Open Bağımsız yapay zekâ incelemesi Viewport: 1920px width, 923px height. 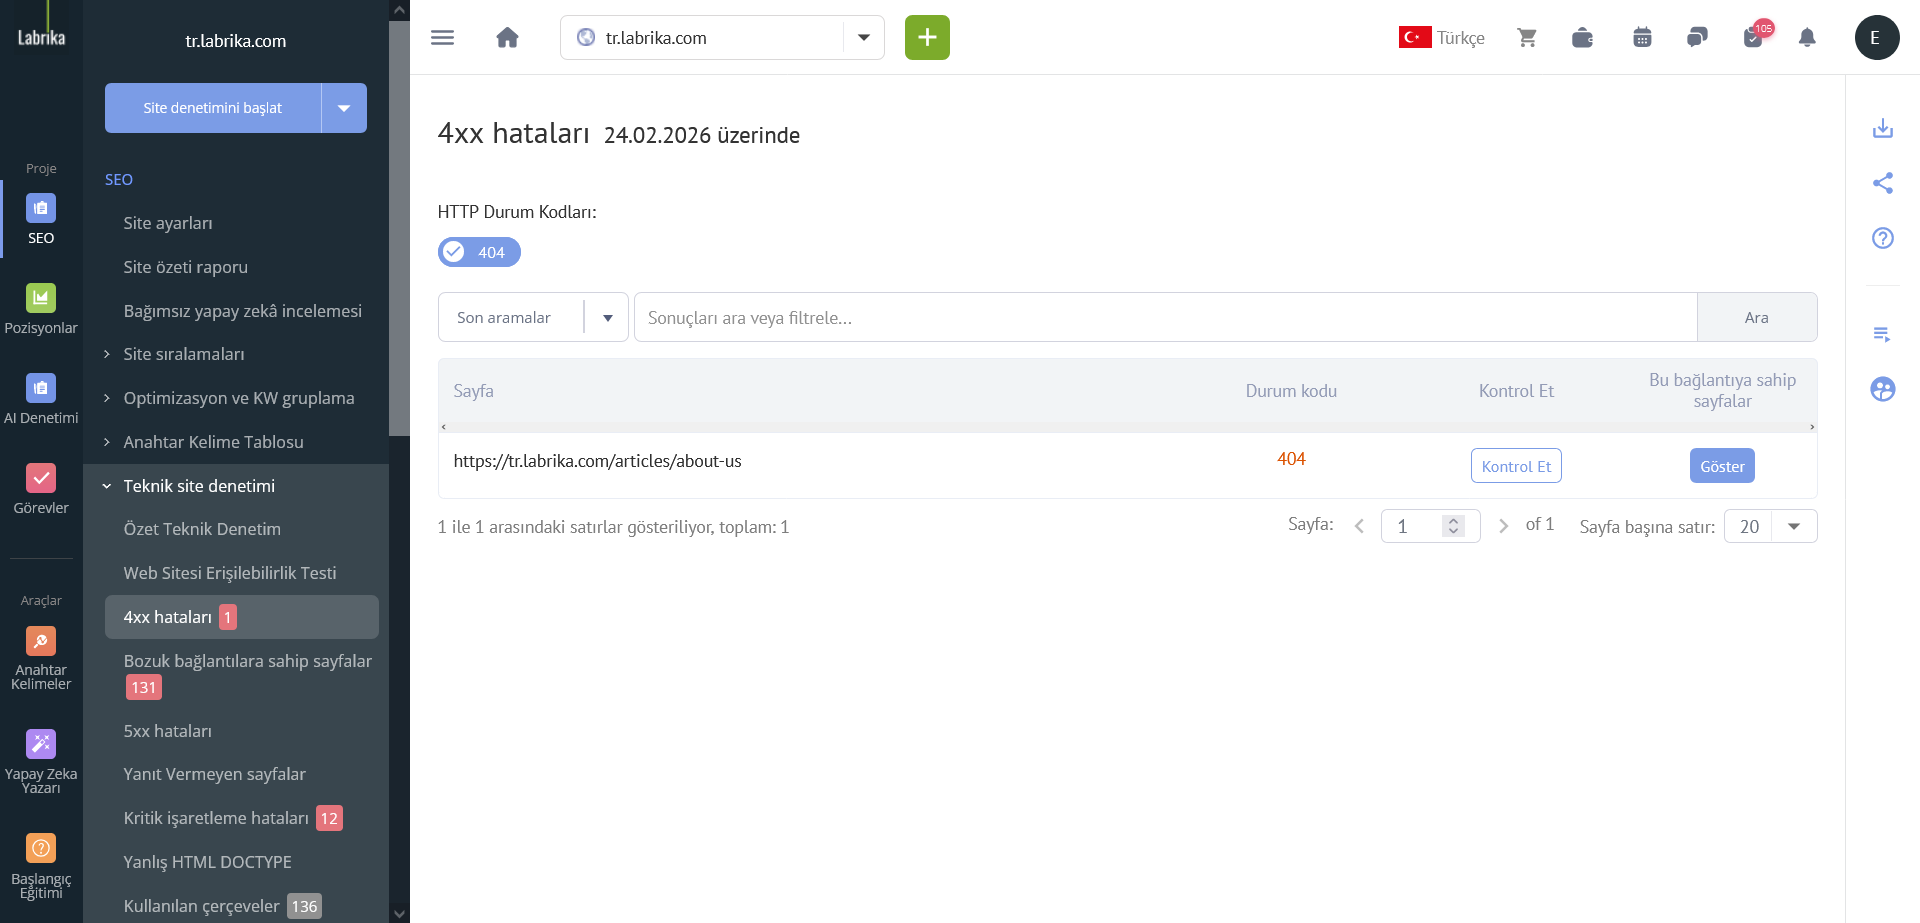coord(243,311)
